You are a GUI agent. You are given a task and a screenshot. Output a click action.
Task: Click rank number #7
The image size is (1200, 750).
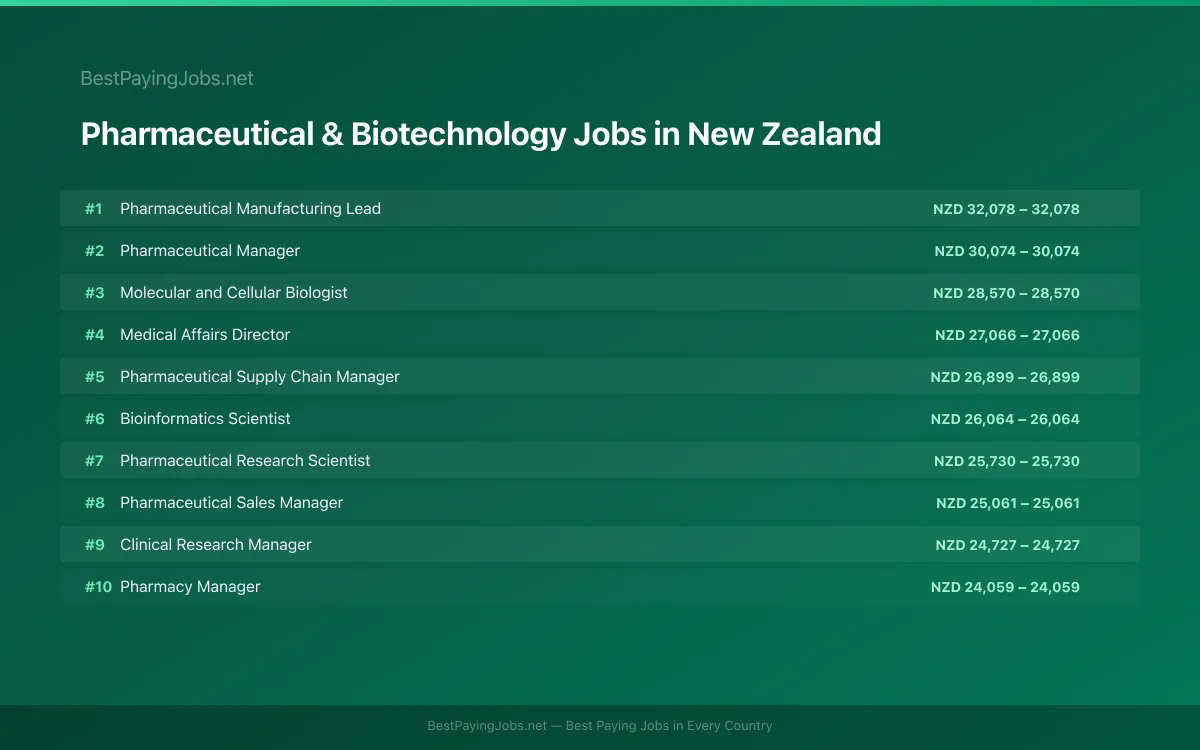click(94, 461)
